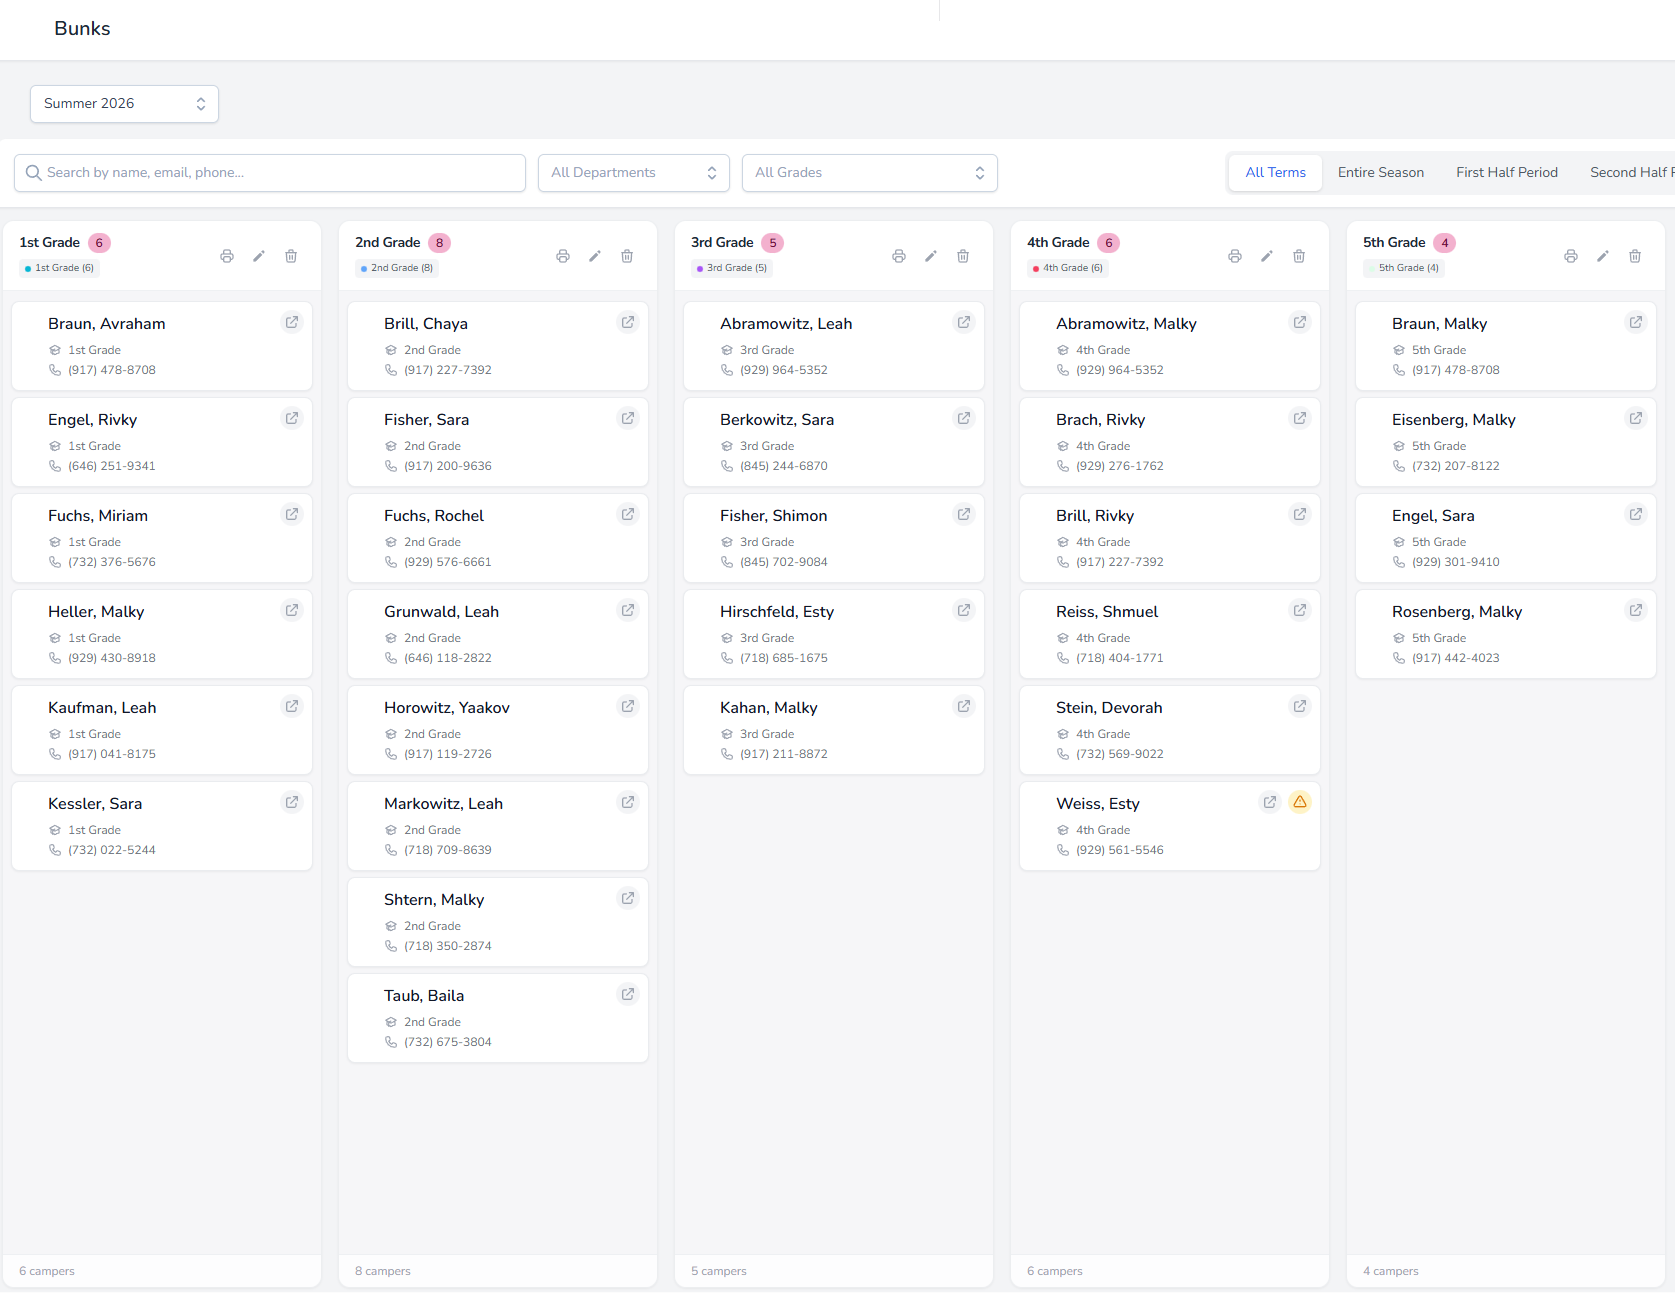Delete the 5th Grade bunk
Image resolution: width=1675 pixels, height=1293 pixels.
pyautogui.click(x=1635, y=256)
